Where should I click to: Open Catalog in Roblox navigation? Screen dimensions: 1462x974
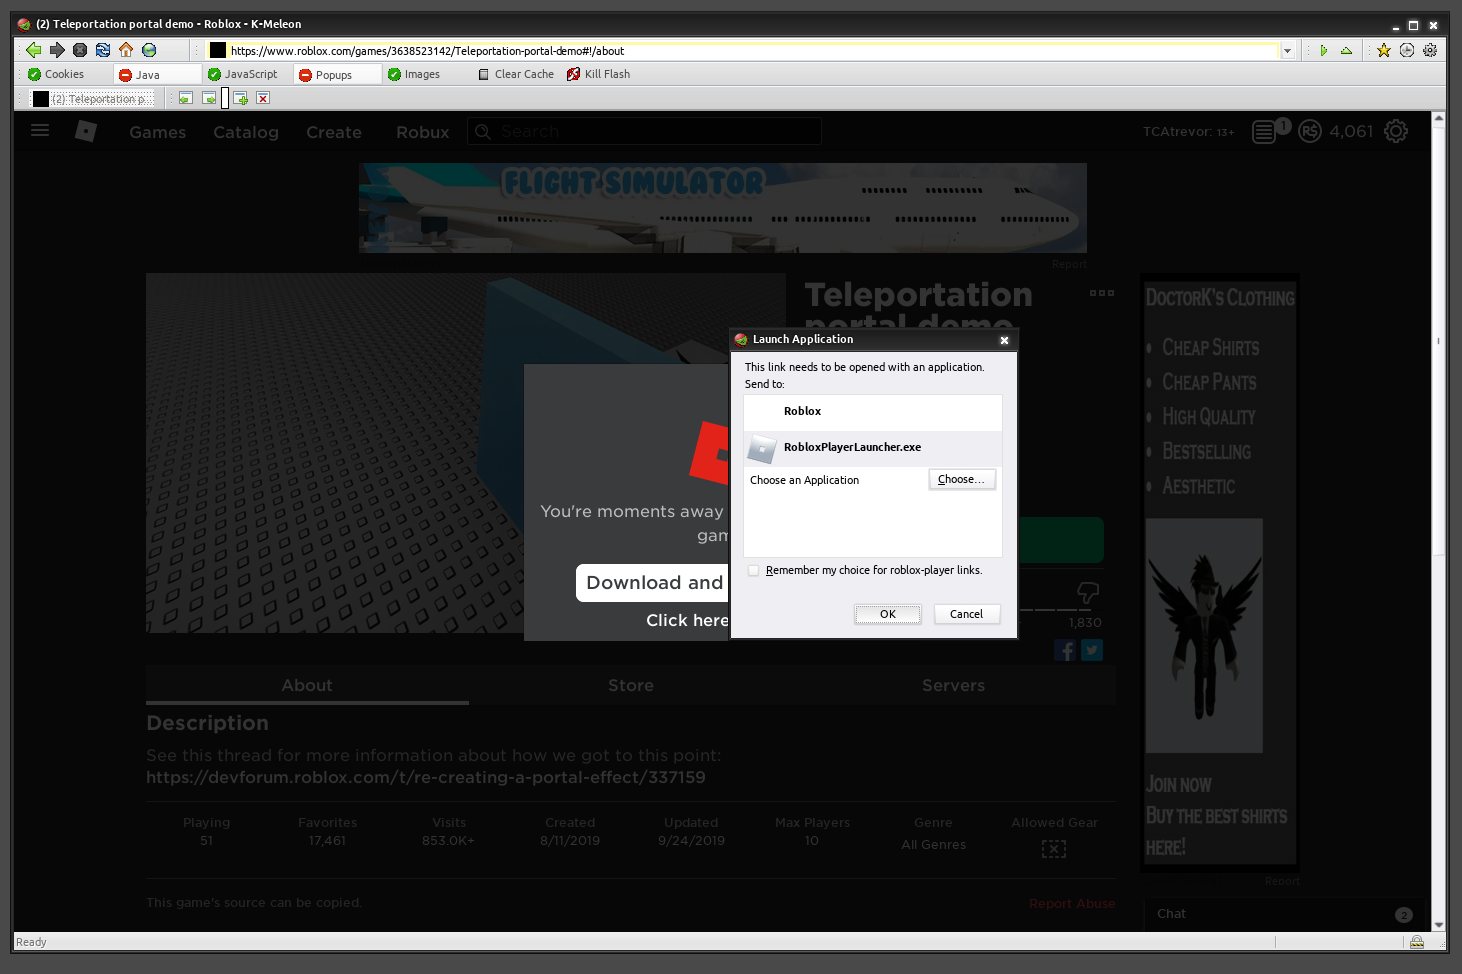pos(246,132)
